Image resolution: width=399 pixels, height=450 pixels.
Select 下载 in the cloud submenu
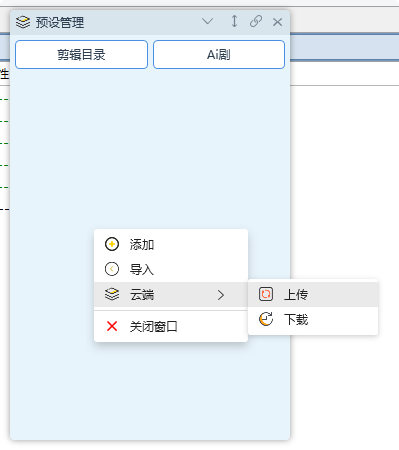click(x=313, y=319)
